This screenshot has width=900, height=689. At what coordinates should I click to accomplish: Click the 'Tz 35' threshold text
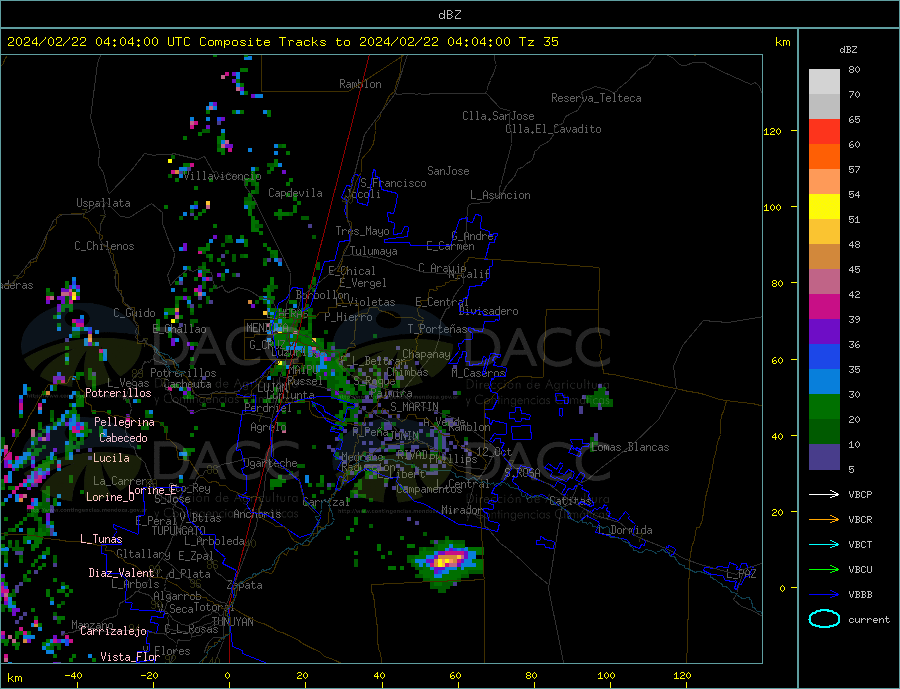(x=538, y=42)
